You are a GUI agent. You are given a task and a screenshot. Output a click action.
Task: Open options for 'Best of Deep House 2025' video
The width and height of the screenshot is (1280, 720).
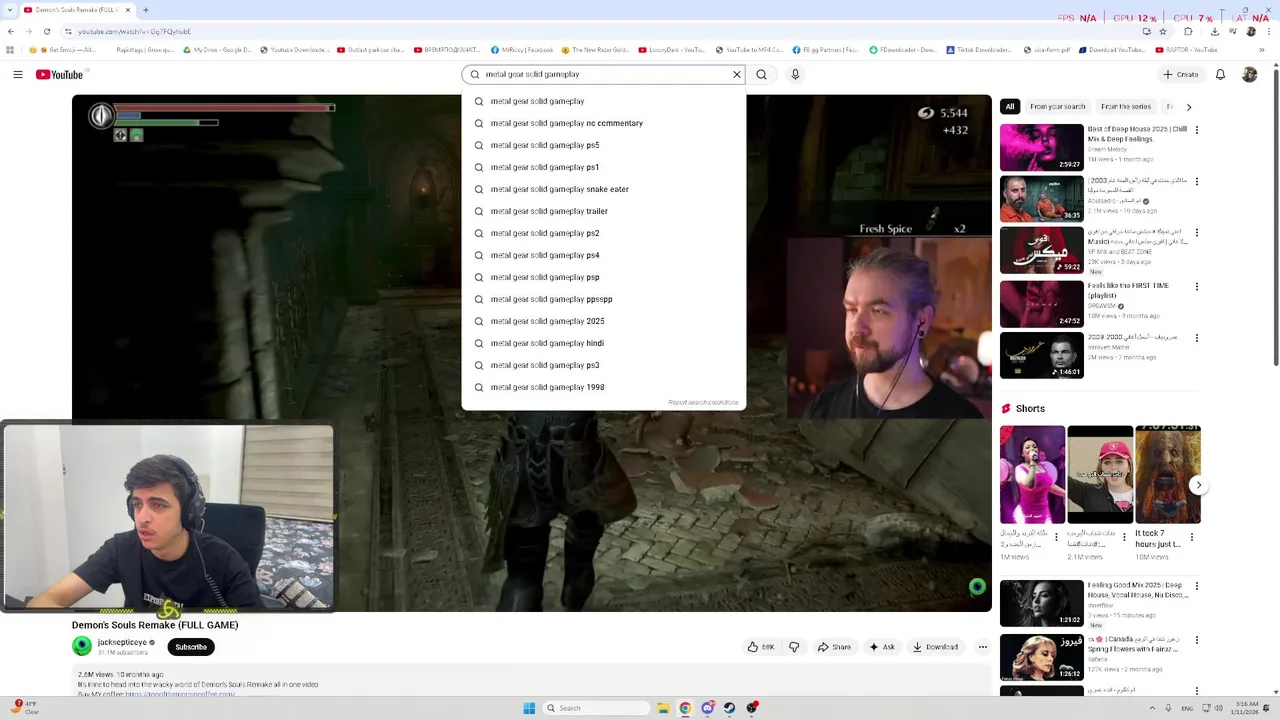pos(1196,130)
